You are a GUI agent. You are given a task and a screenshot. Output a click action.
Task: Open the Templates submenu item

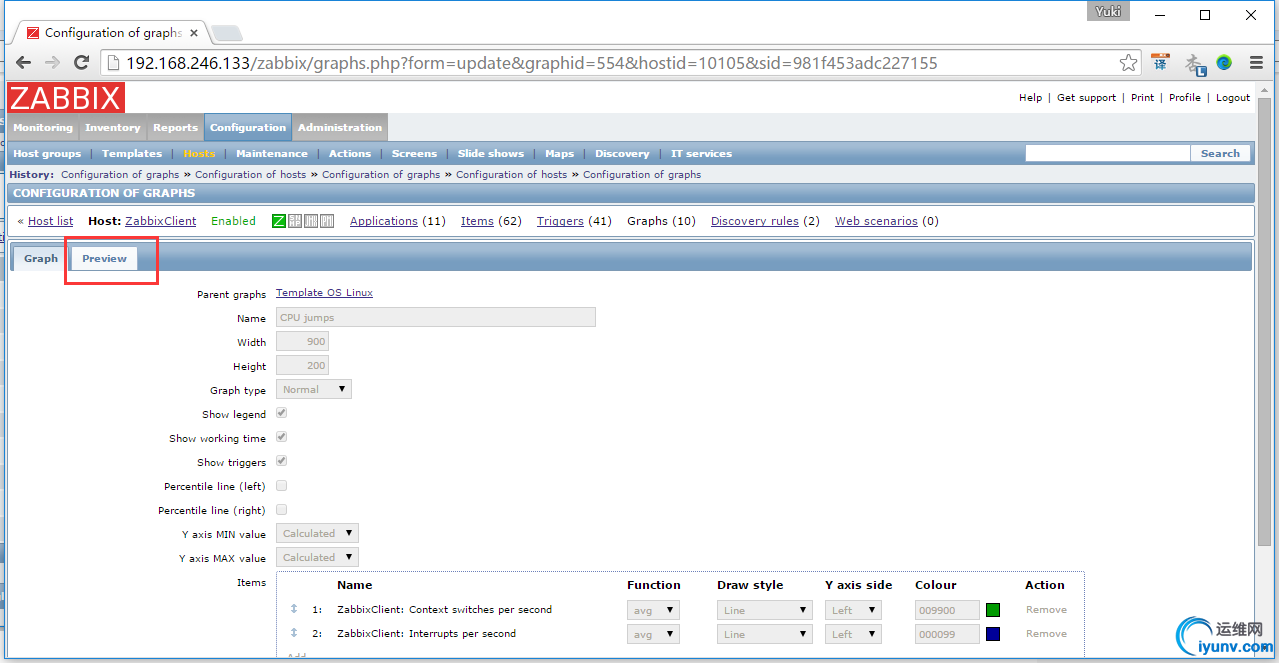coord(132,154)
